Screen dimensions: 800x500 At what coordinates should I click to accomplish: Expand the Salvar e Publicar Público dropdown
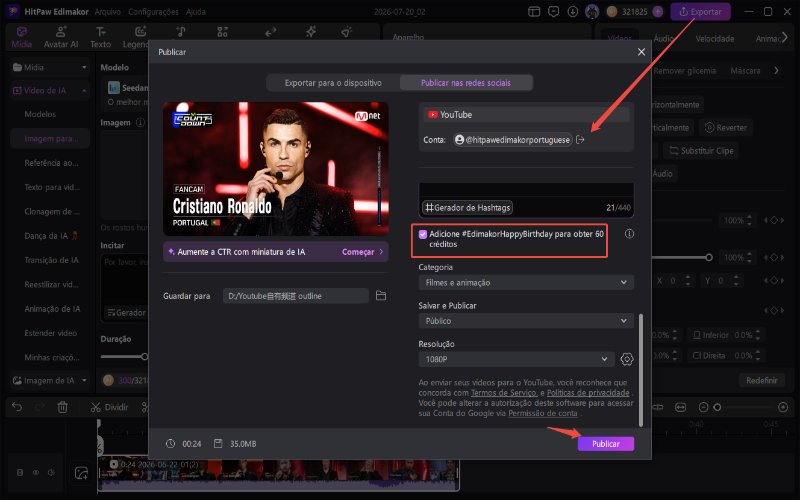[x=526, y=321]
